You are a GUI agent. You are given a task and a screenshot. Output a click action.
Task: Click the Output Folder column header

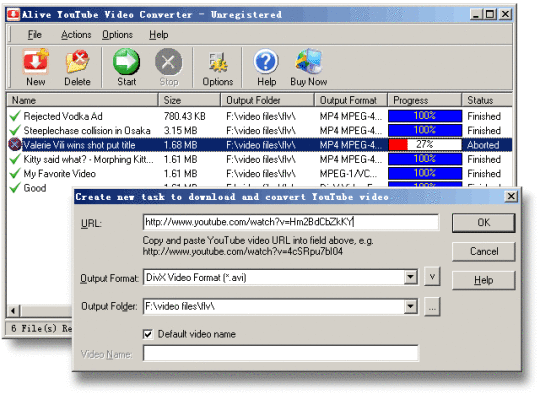tap(267, 100)
